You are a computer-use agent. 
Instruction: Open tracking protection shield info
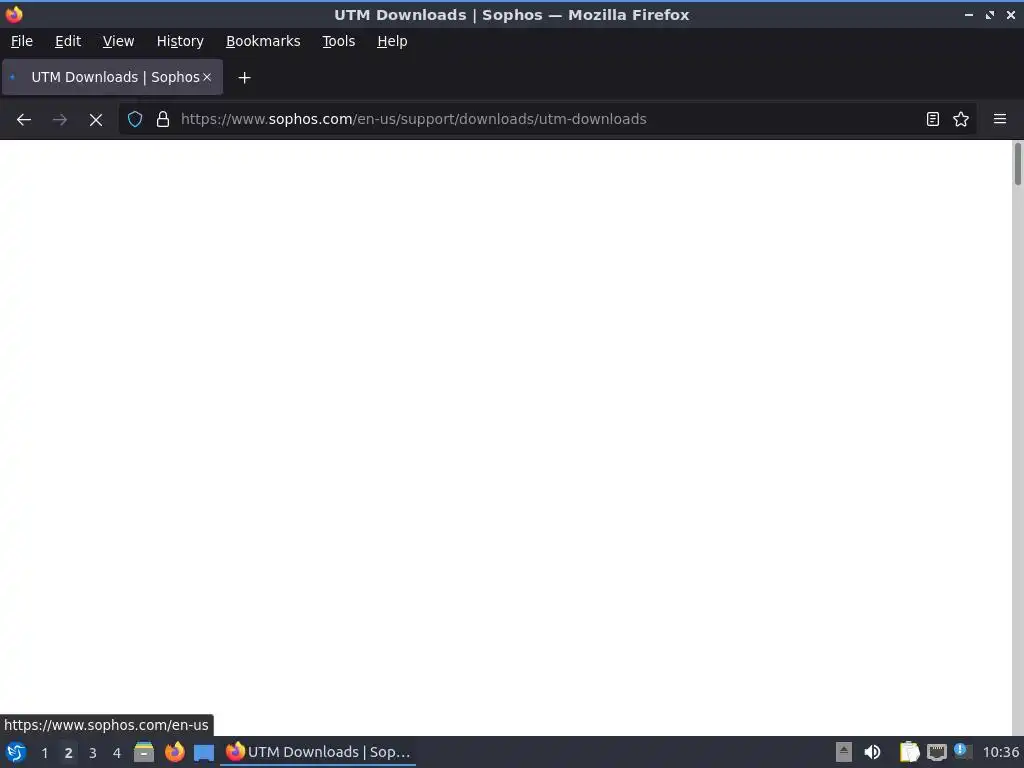135,120
